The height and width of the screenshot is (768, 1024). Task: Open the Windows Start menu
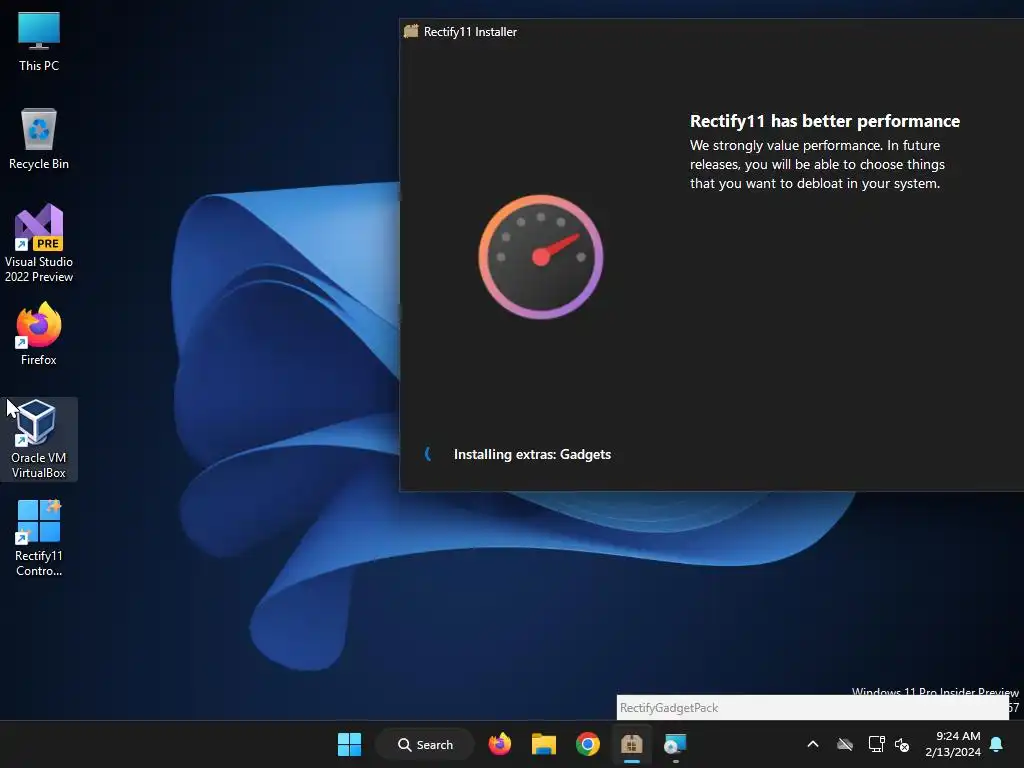click(x=349, y=744)
